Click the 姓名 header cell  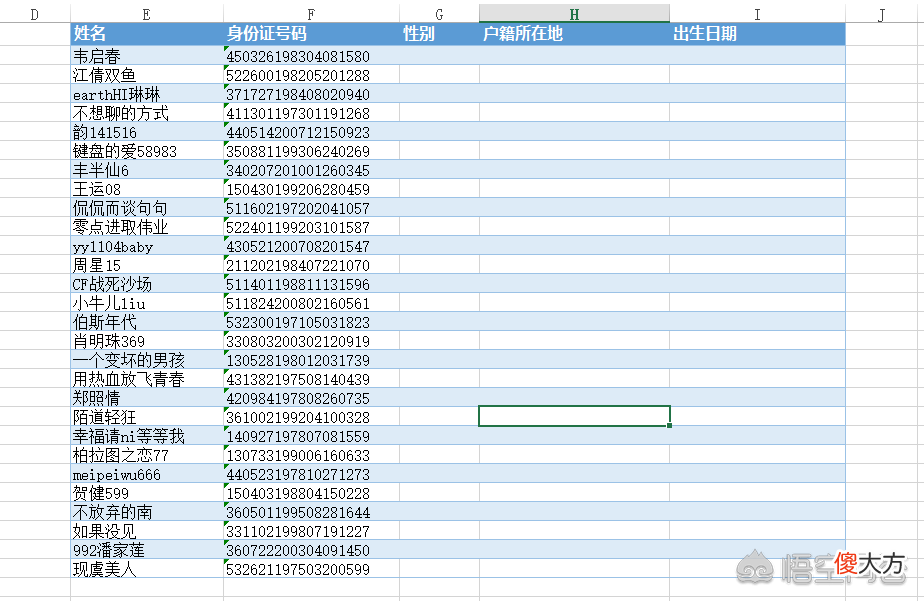pyautogui.click(x=147, y=34)
